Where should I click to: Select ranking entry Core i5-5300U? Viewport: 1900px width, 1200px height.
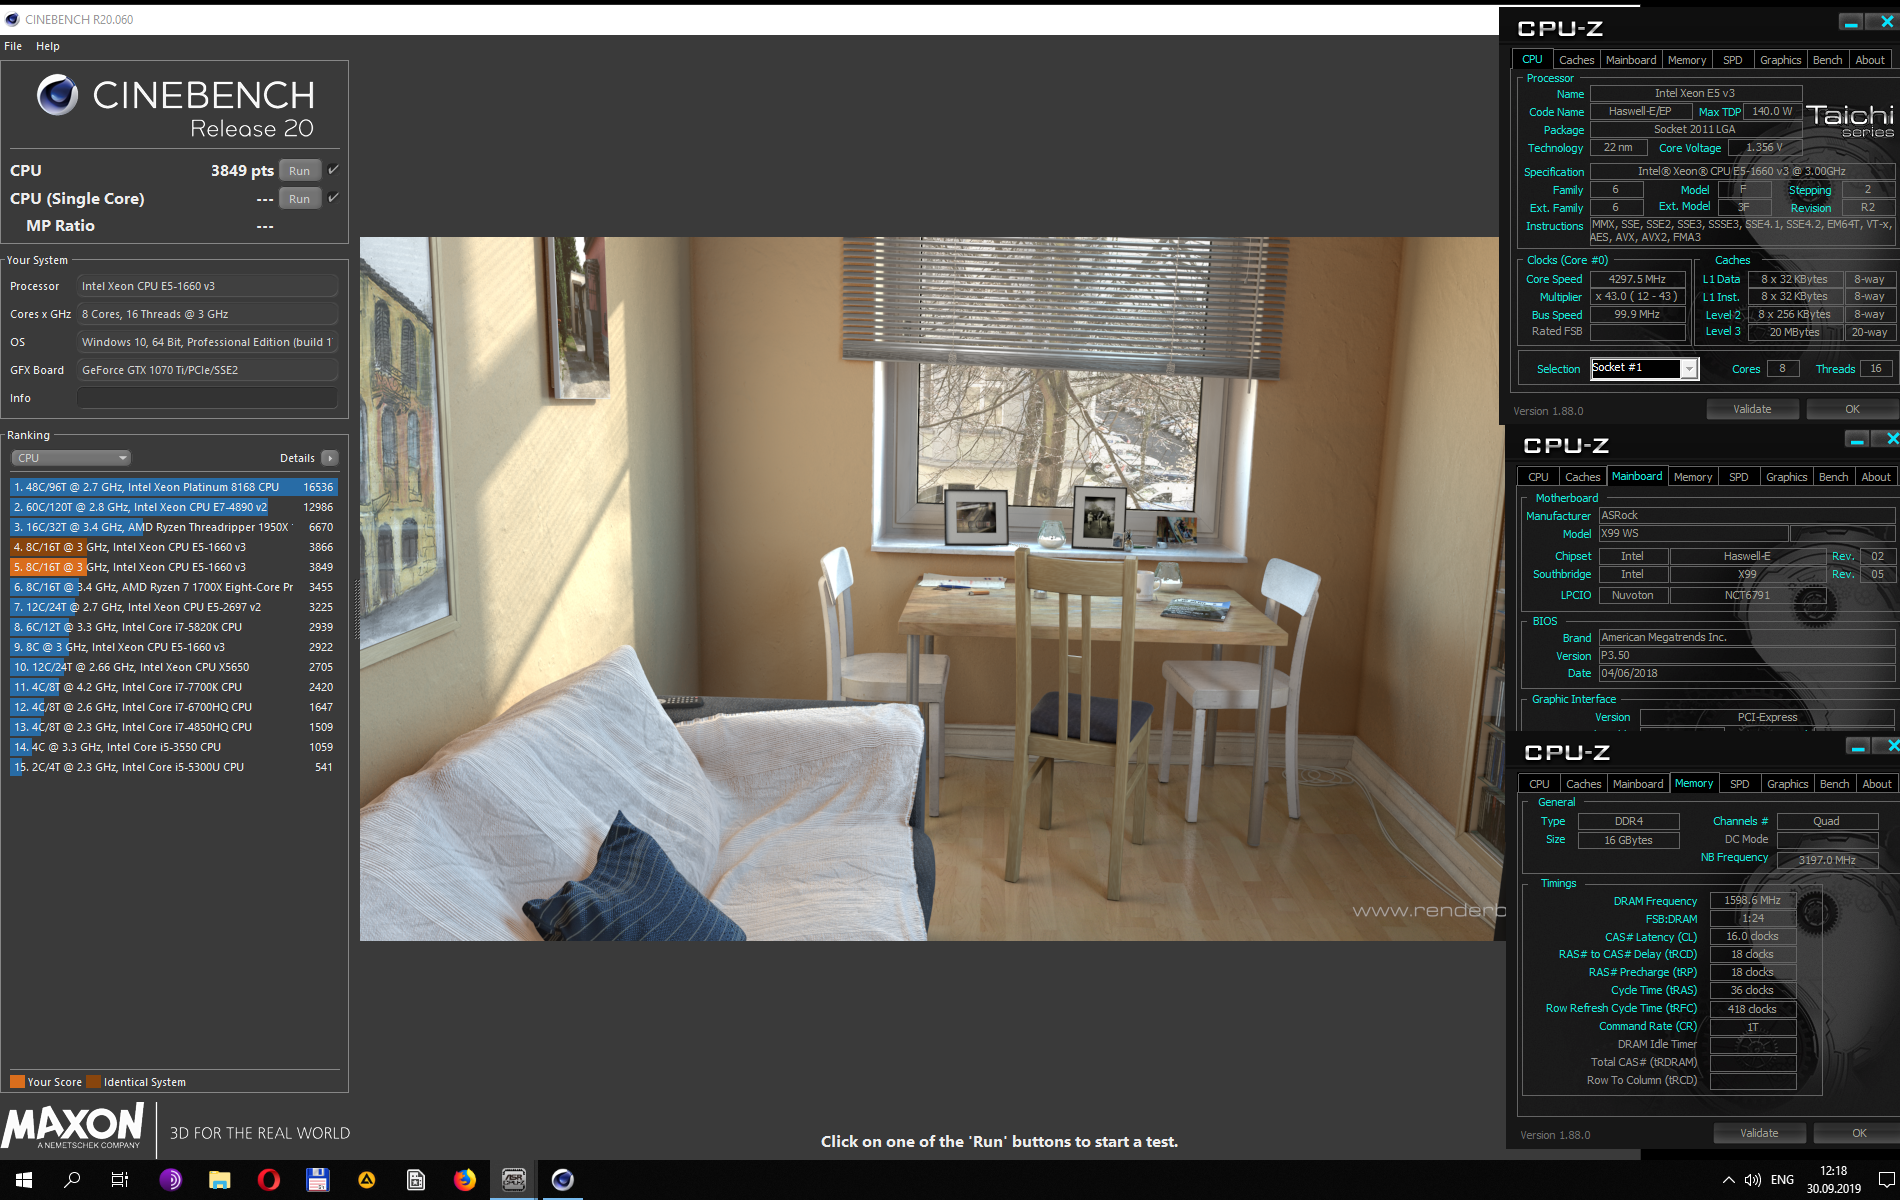174,767
